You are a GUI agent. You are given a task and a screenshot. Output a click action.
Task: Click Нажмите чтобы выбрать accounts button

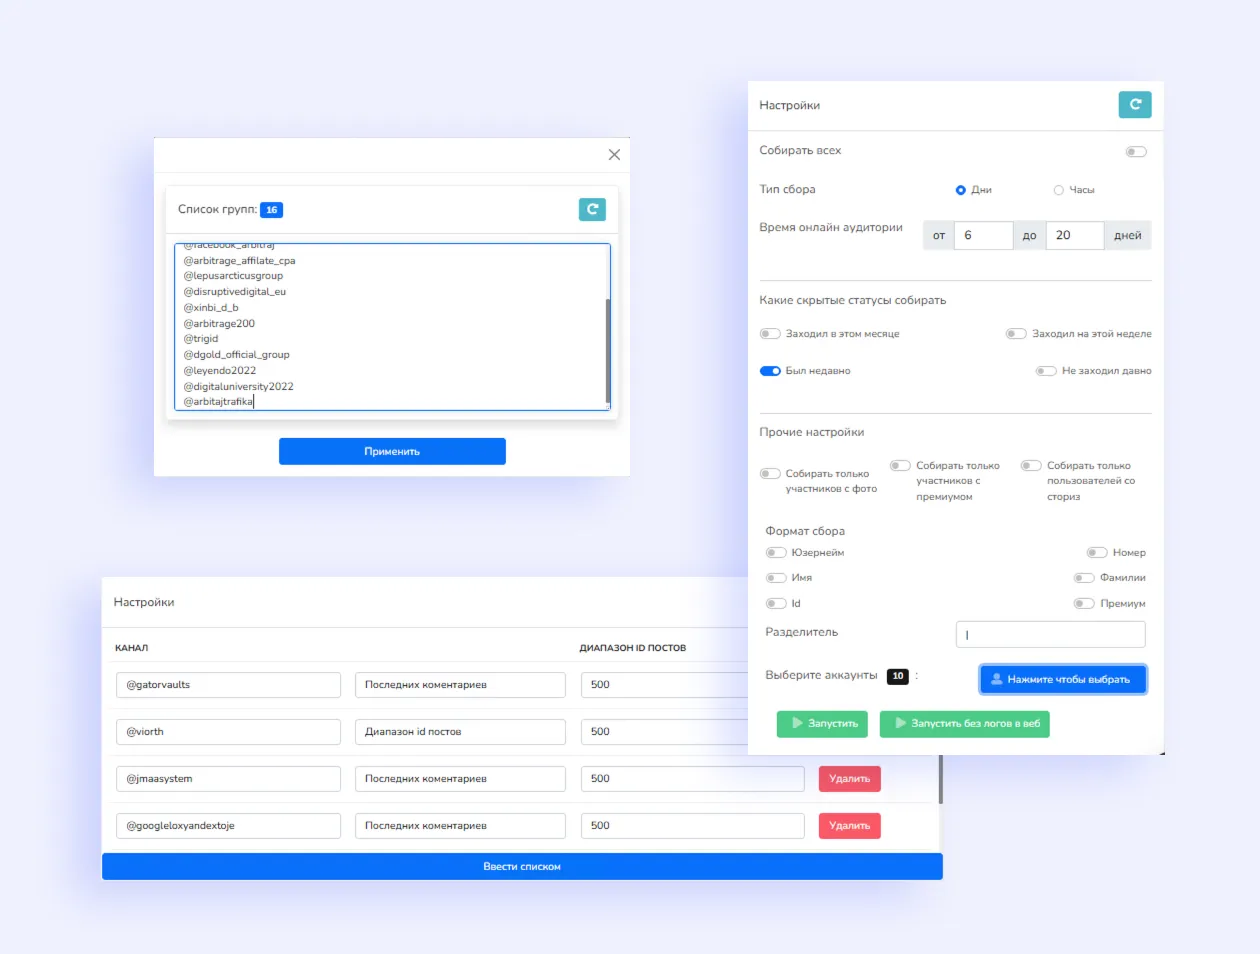[1063, 679]
